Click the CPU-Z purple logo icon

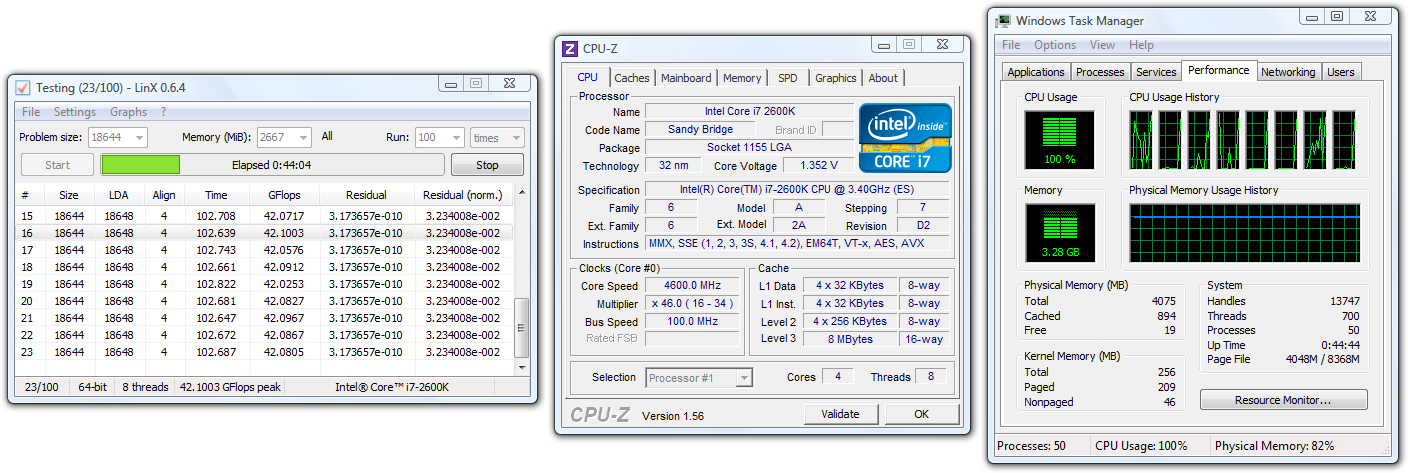click(x=570, y=48)
